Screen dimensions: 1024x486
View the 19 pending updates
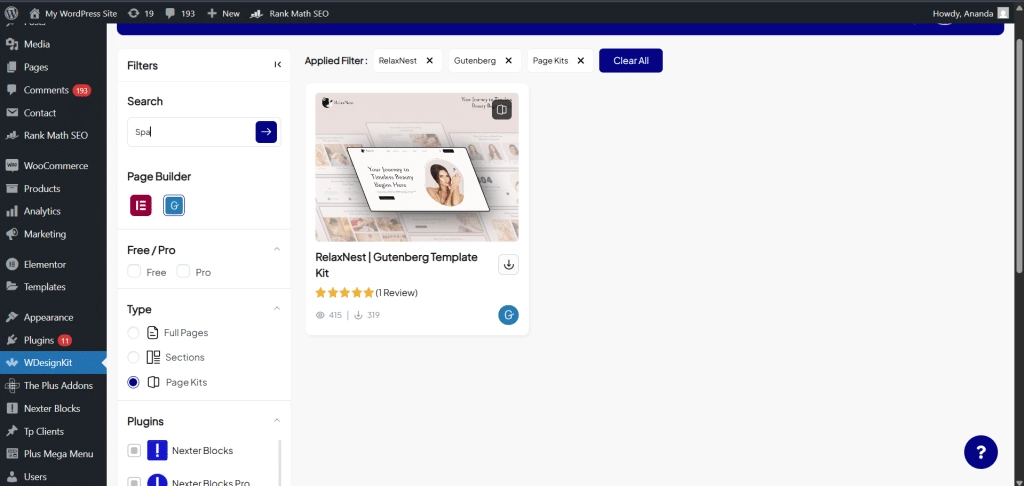141,13
